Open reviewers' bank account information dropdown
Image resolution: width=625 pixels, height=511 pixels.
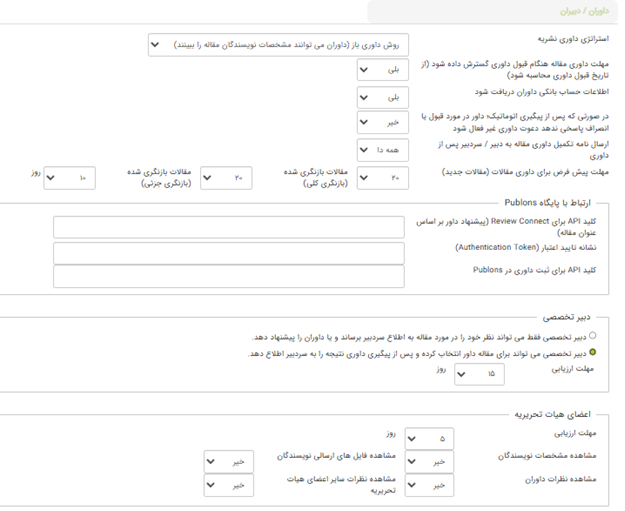(380, 98)
